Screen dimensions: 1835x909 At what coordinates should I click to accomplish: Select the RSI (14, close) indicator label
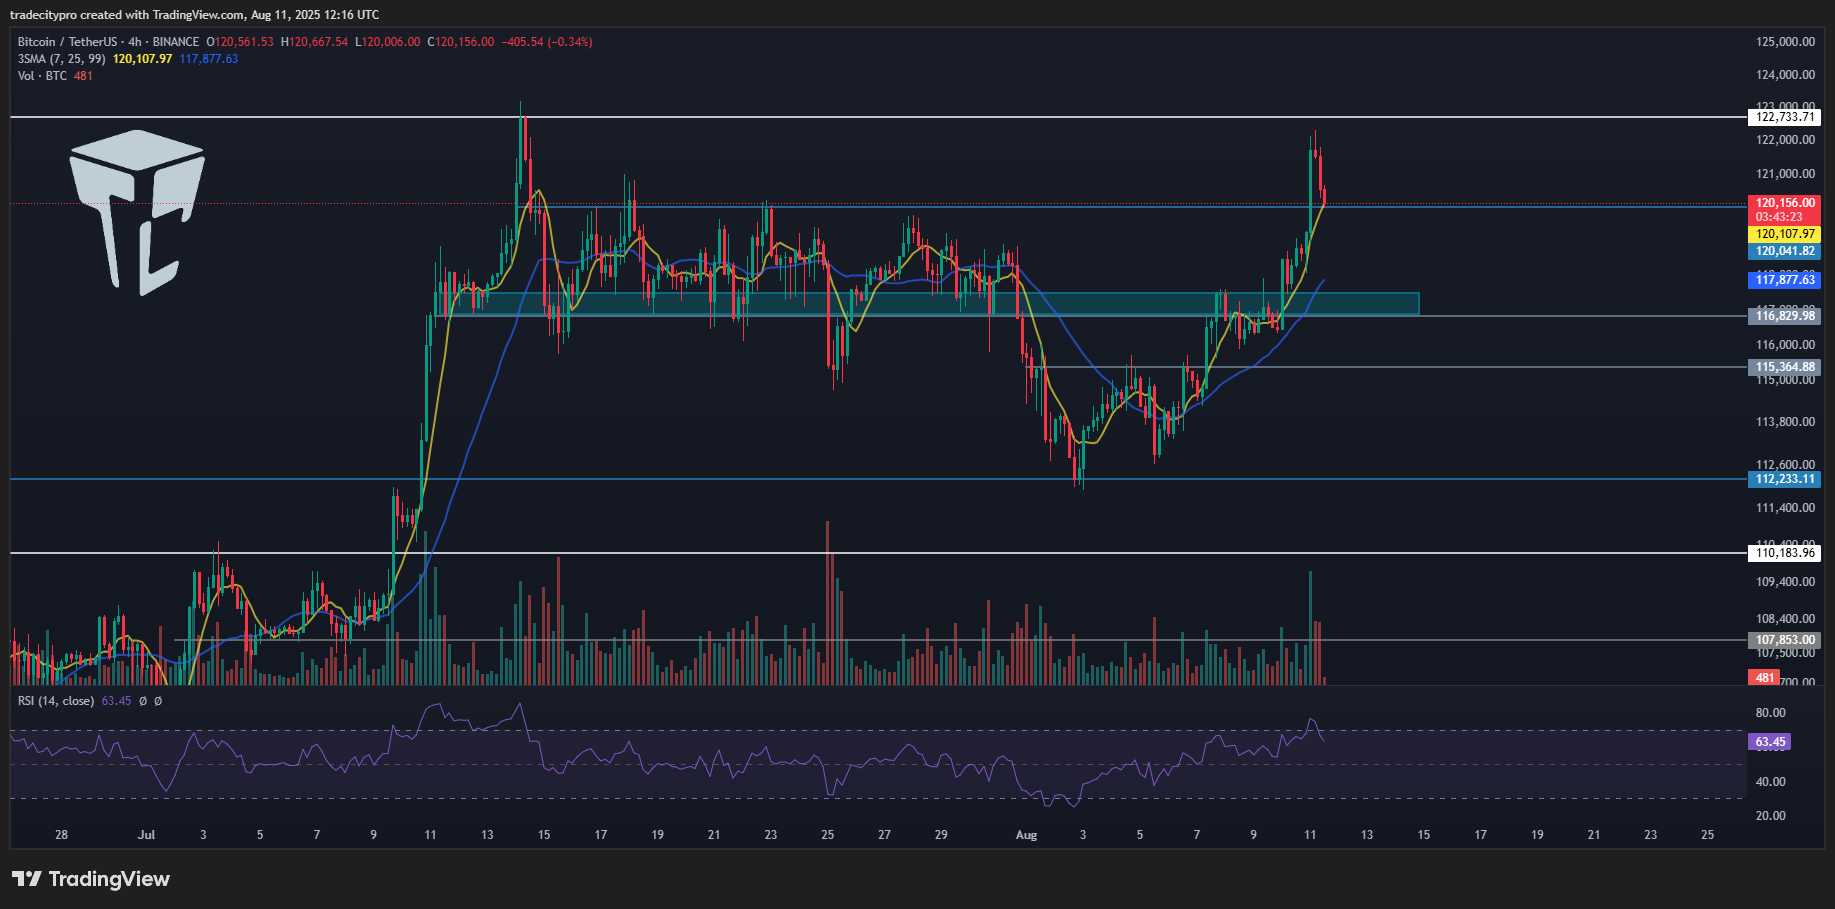[56, 701]
